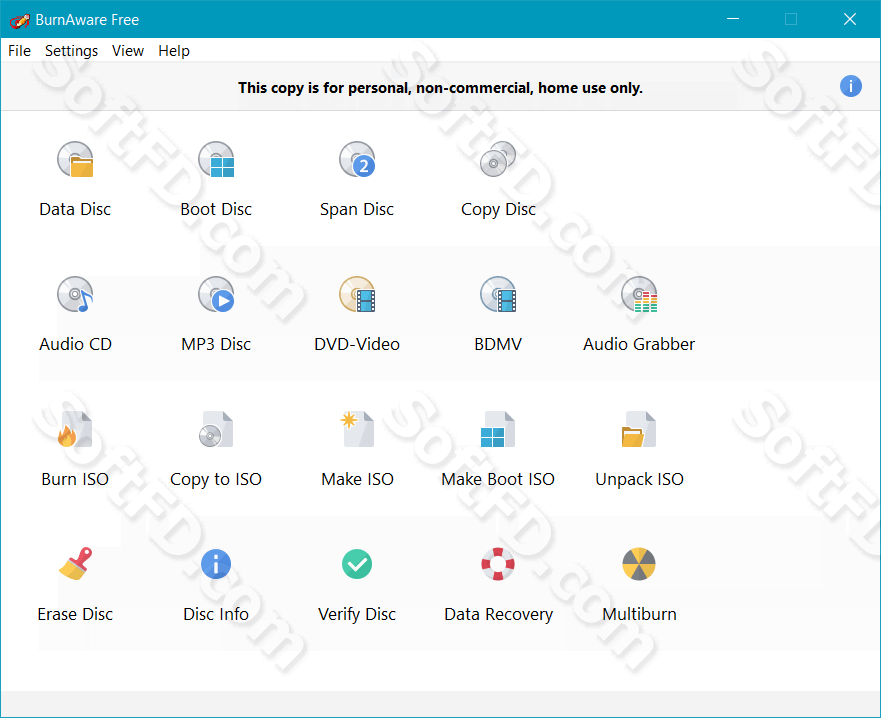This screenshot has width=881, height=718.
Task: Select the BDMV disc icon
Action: [x=498, y=294]
